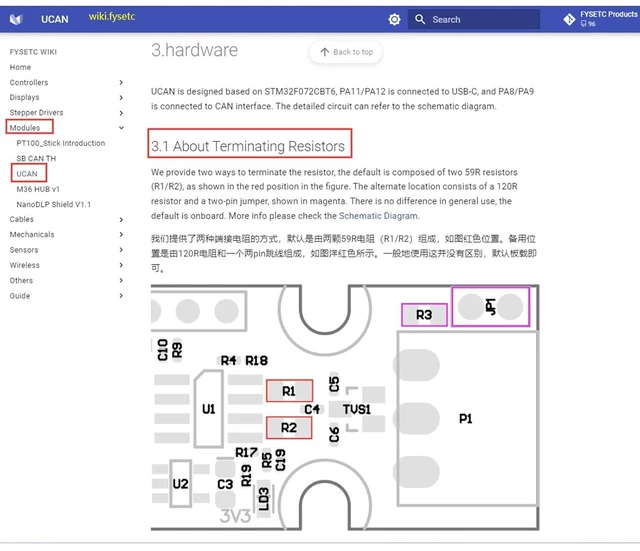The image size is (640, 551).
Task: Click the git repository diamond icon
Action: click(x=569, y=19)
